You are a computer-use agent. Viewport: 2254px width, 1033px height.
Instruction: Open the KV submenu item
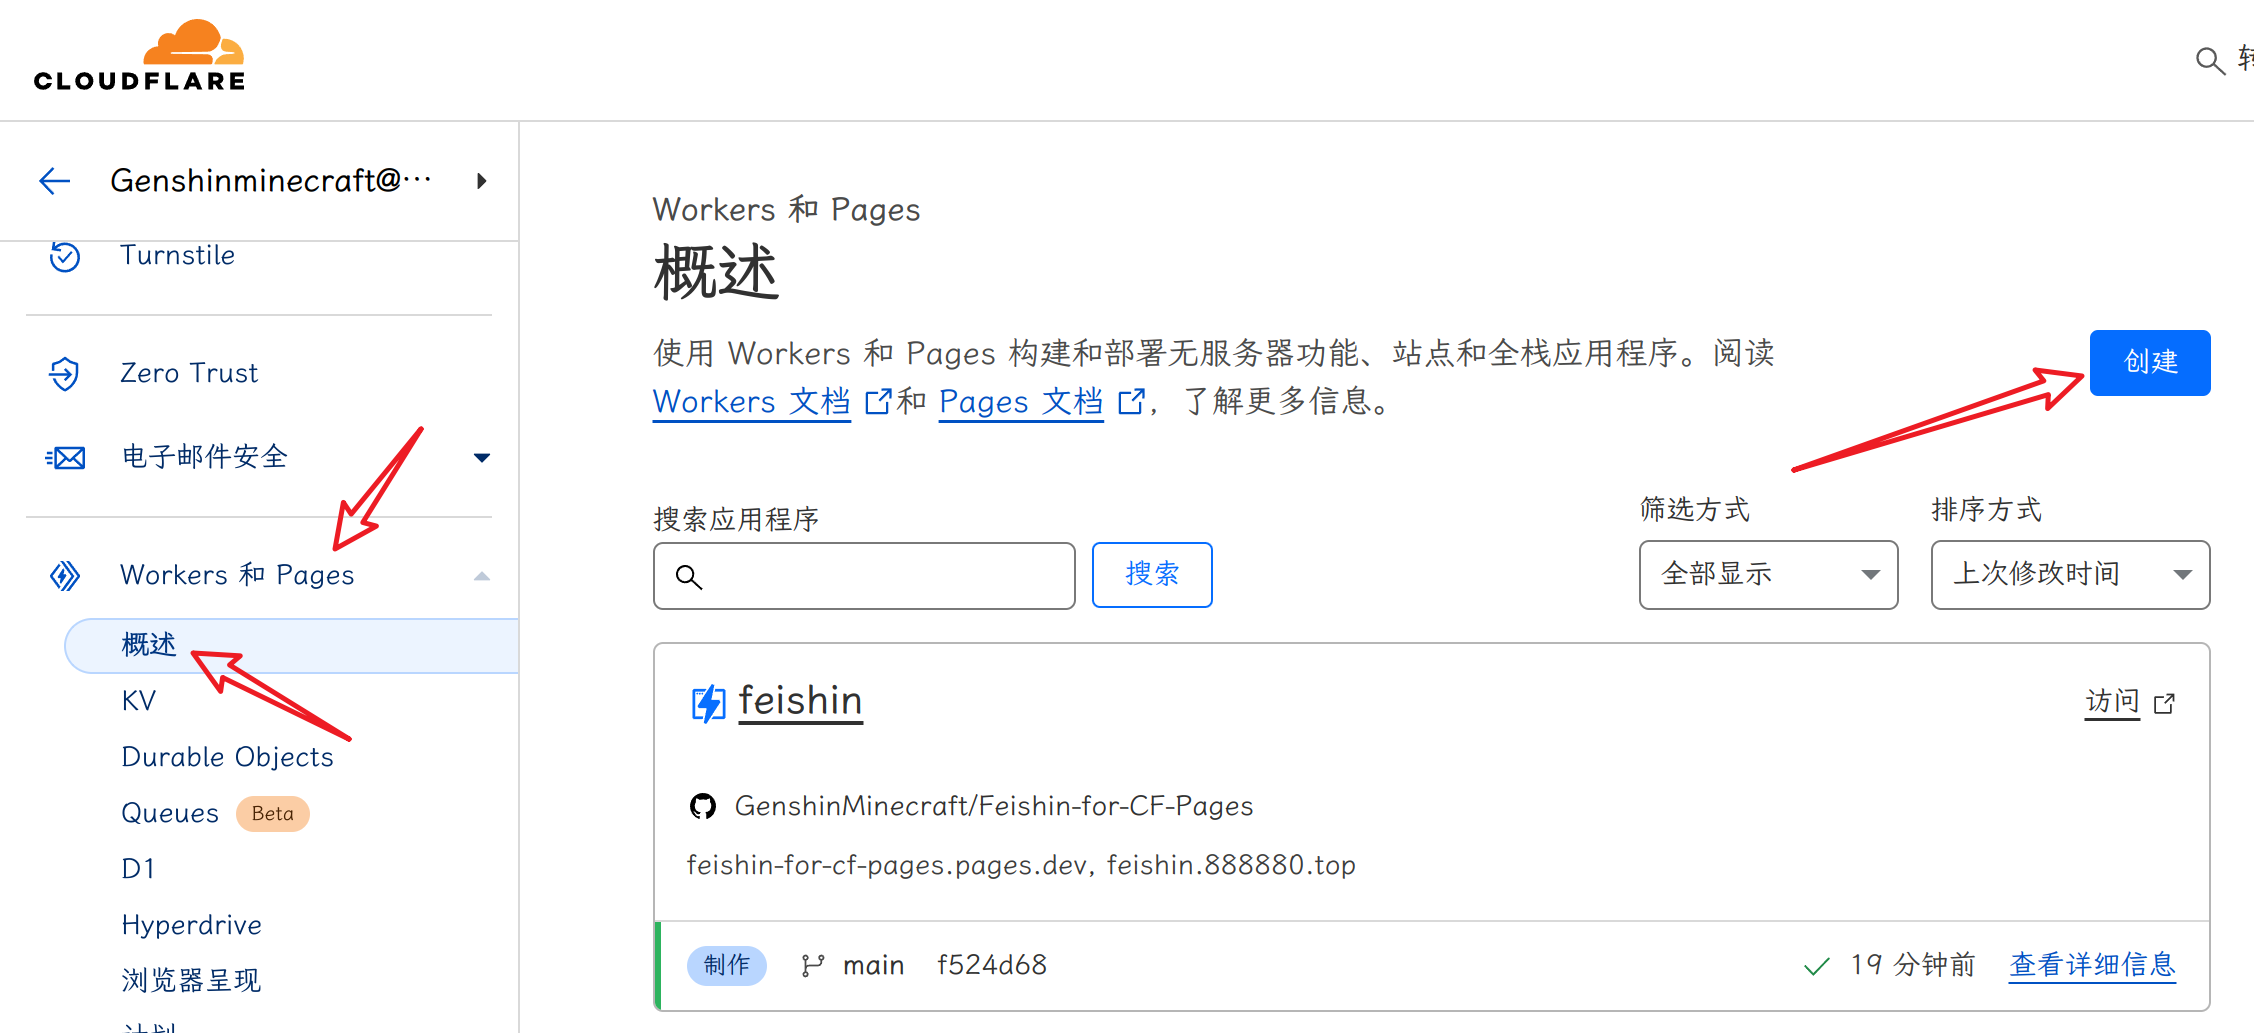pyautogui.click(x=139, y=701)
